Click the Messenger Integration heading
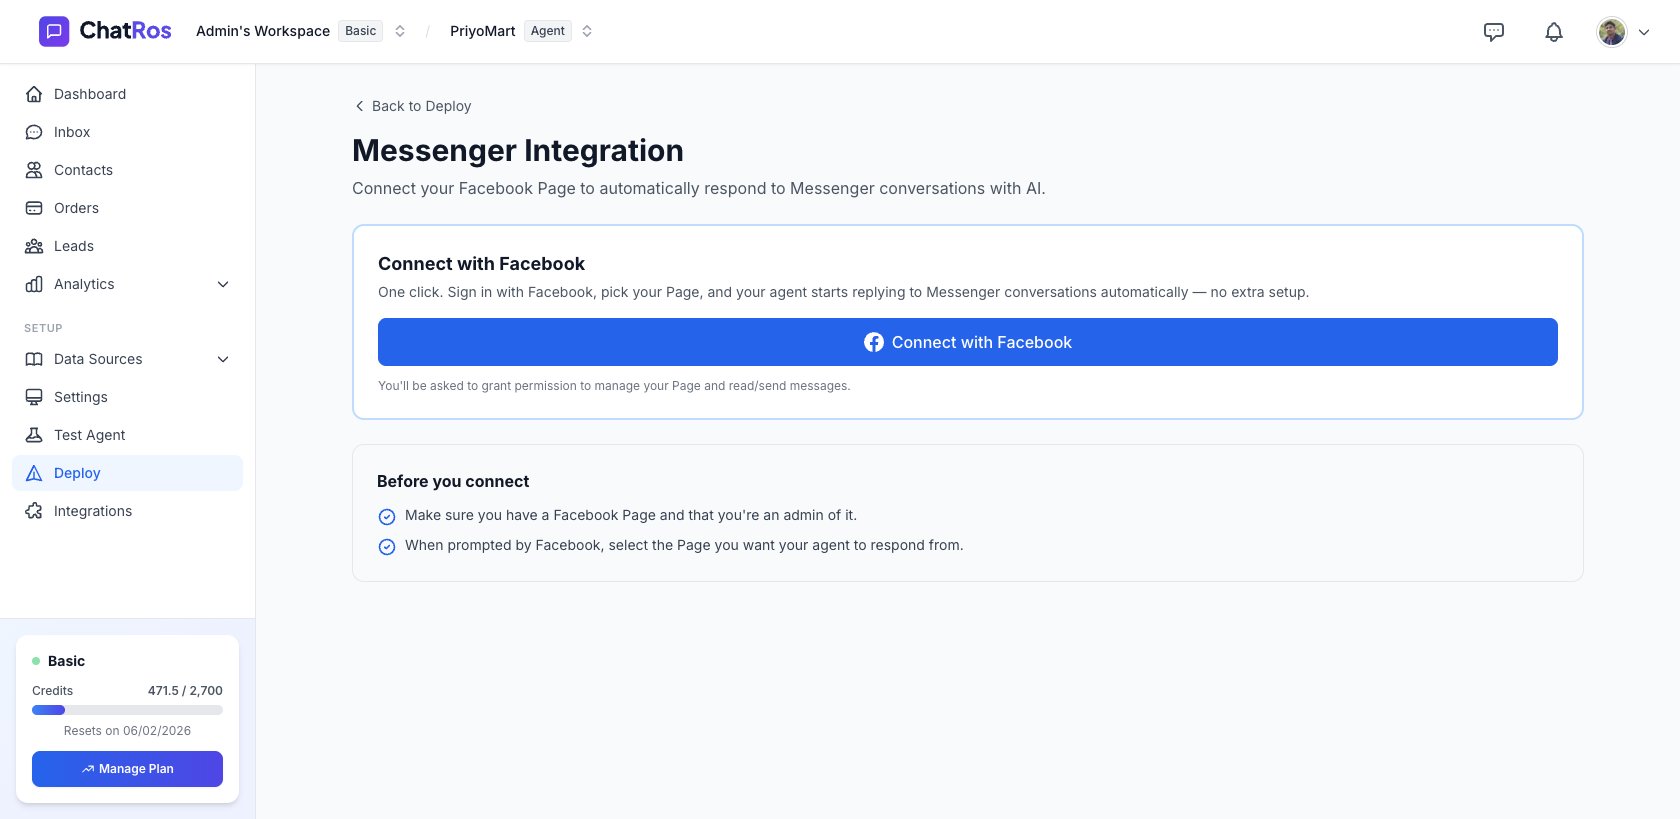Viewport: 1680px width, 819px height. [518, 150]
